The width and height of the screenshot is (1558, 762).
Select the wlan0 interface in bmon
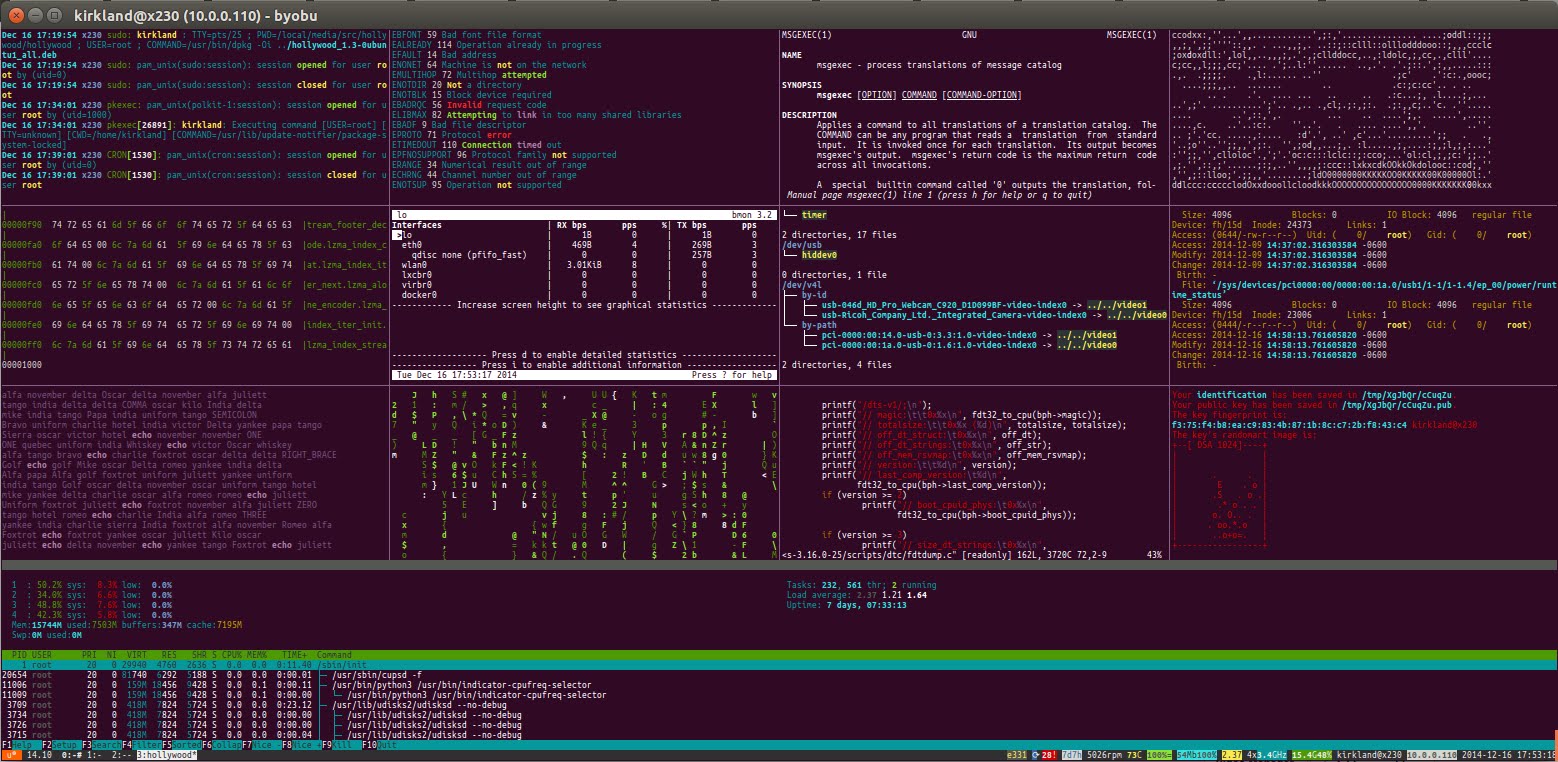click(x=414, y=265)
